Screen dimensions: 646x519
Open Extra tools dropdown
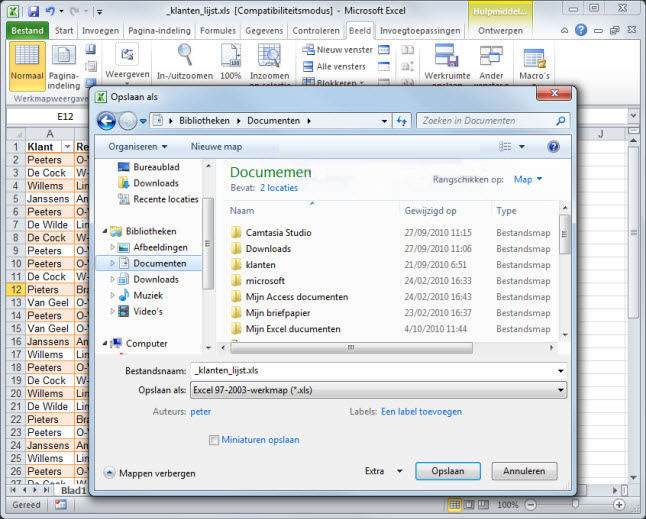tap(383, 471)
